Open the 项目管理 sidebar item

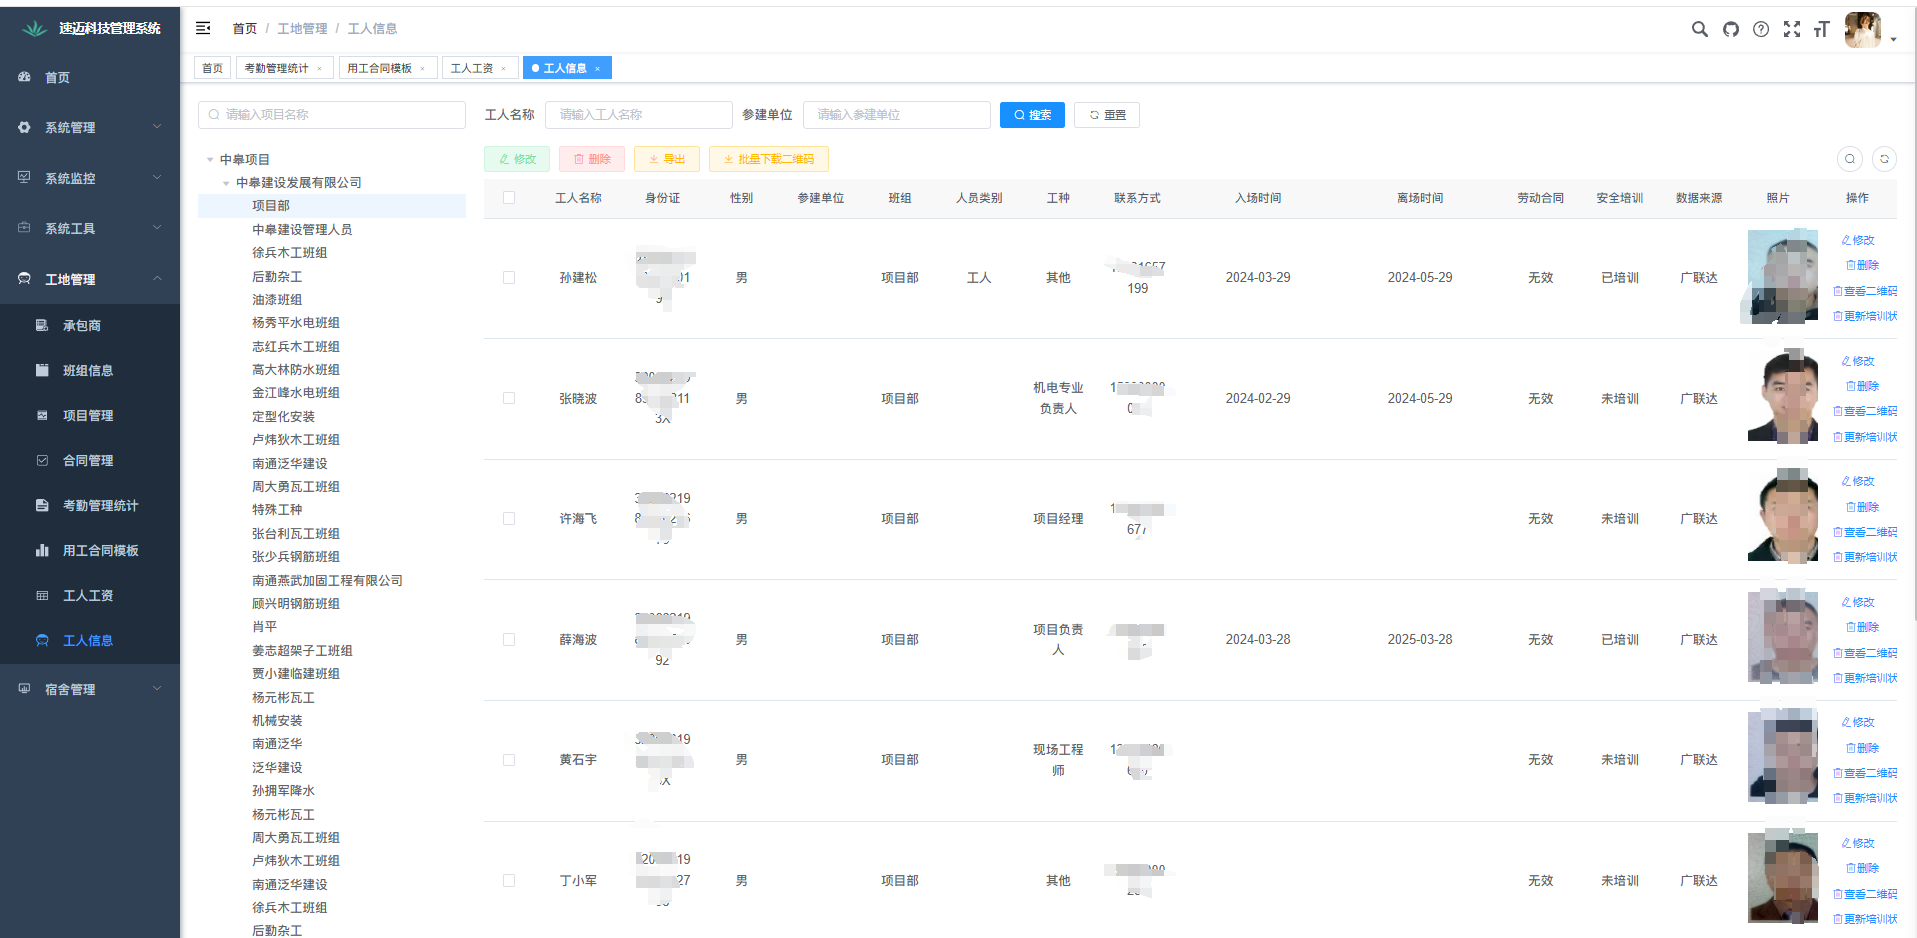[90, 415]
